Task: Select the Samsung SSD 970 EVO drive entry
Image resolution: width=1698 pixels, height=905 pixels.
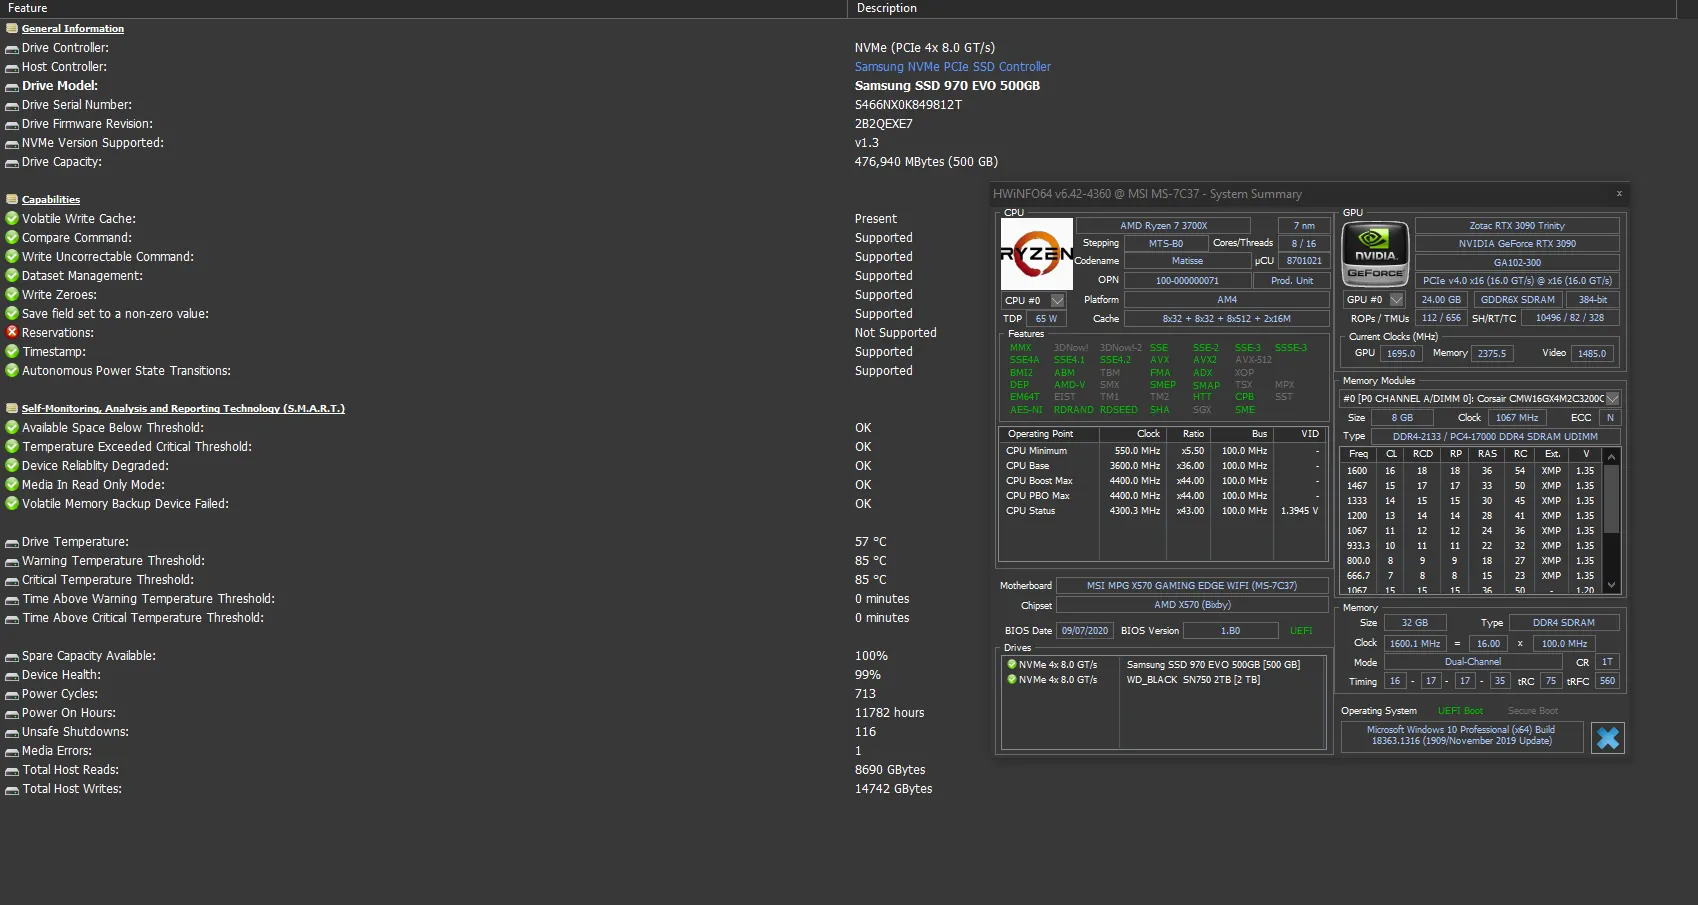Action: (1213, 665)
